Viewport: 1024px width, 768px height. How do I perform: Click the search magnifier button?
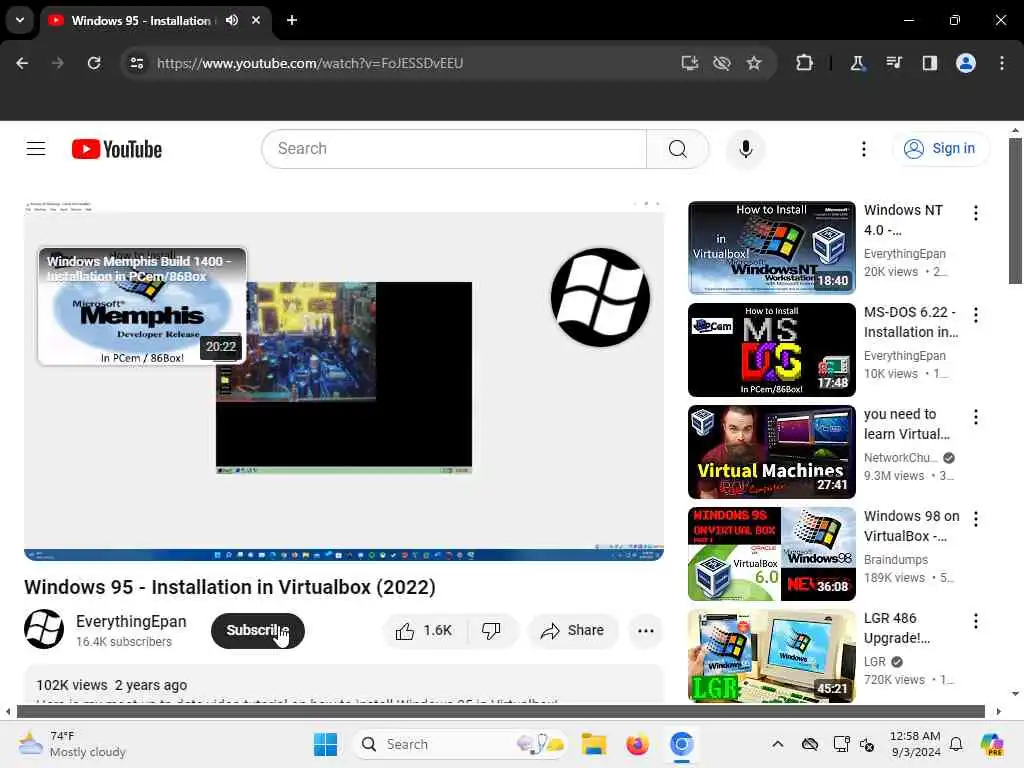tap(677, 149)
